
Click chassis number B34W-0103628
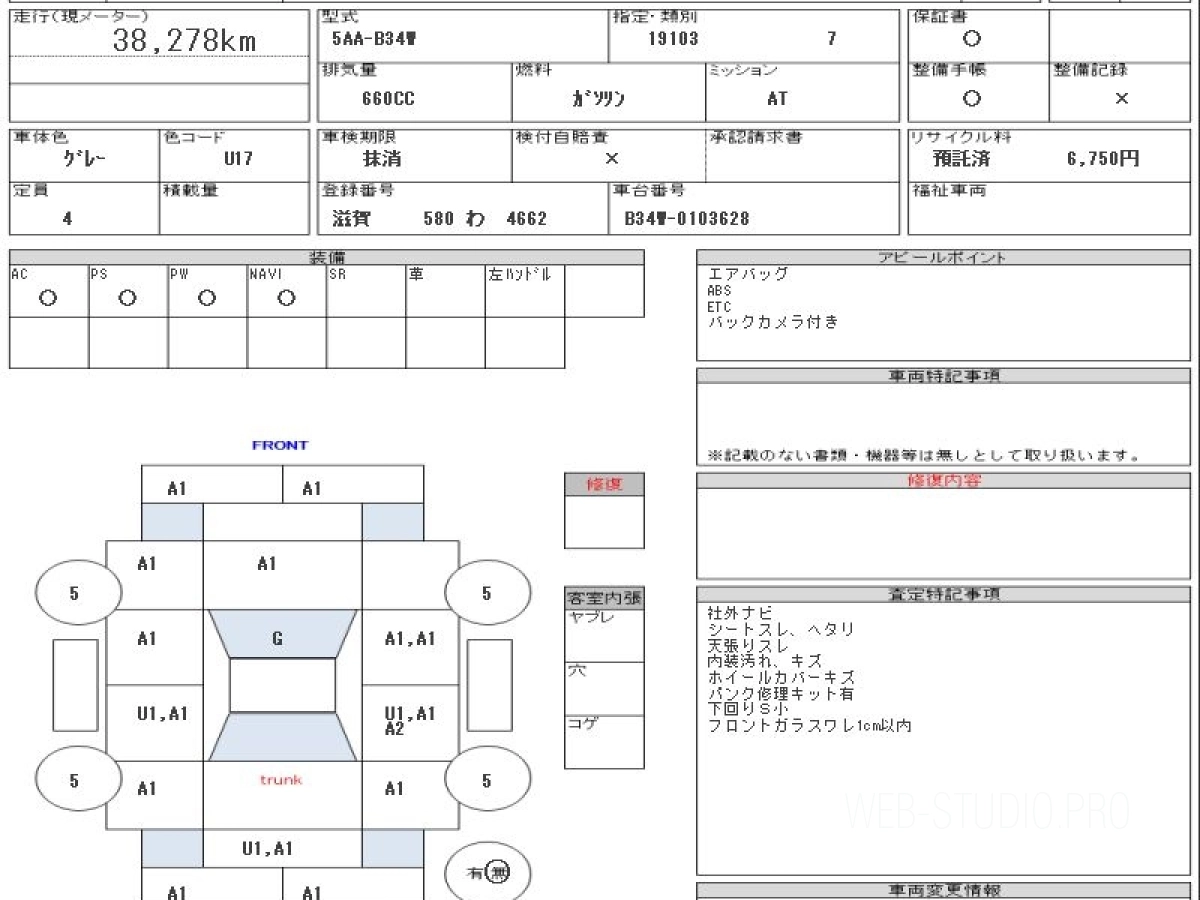pyautogui.click(x=686, y=218)
